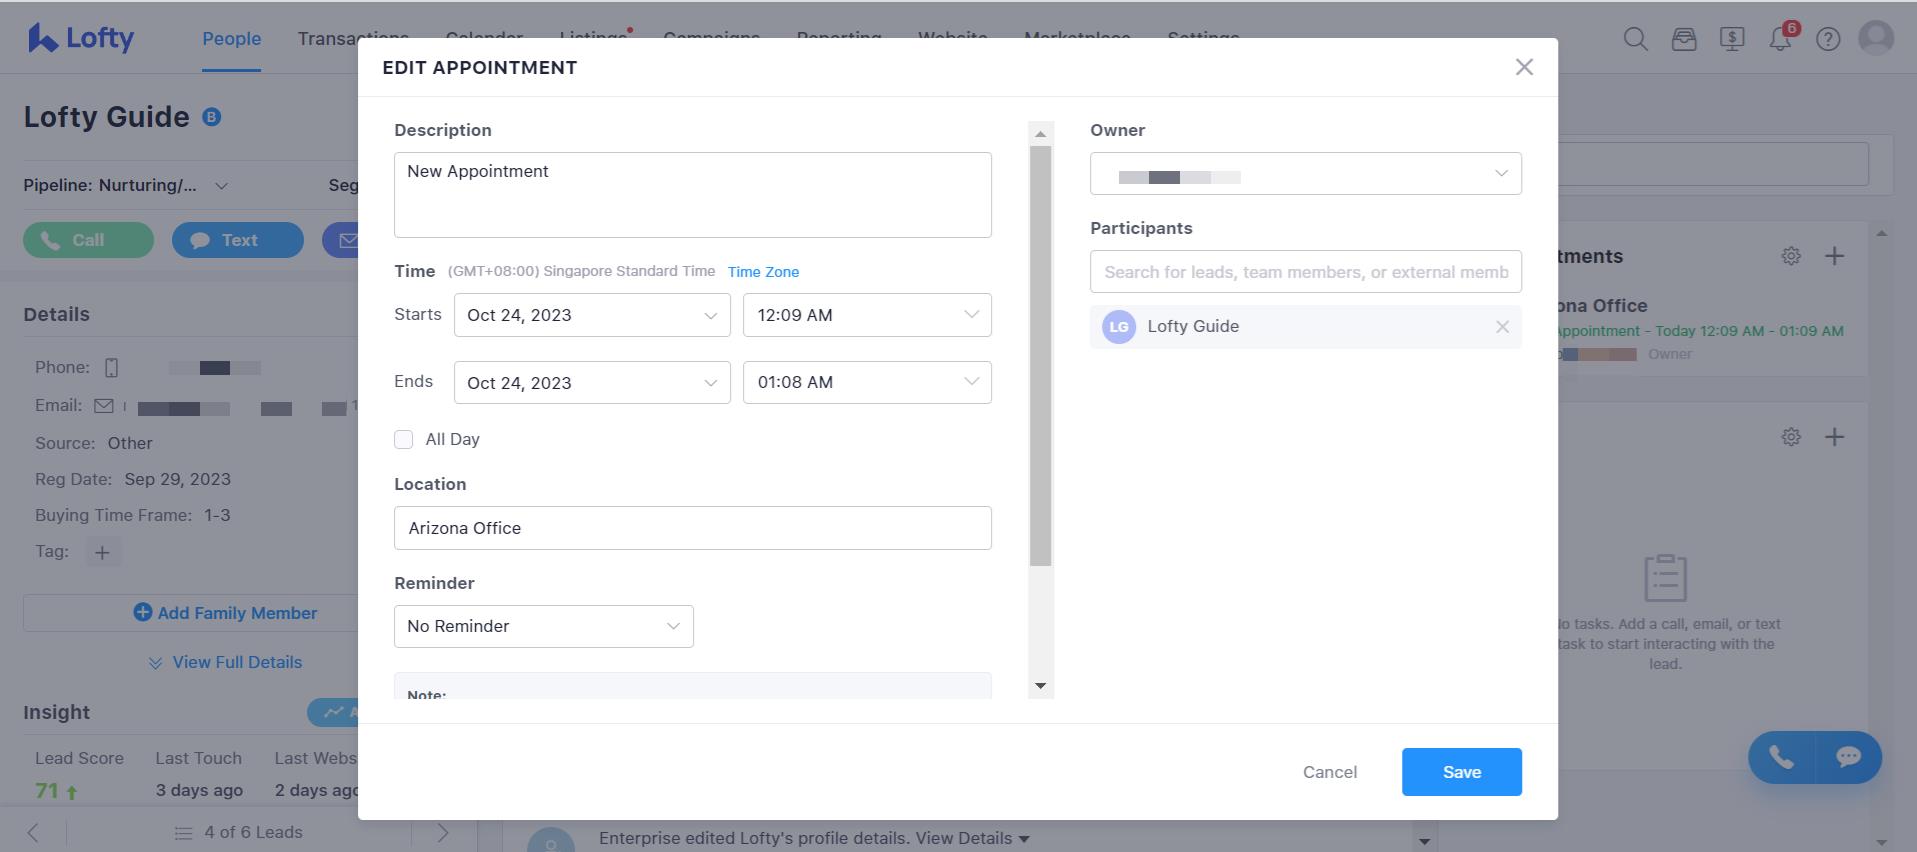Click the Time Zone link
The image size is (1917, 852).
coord(763,272)
